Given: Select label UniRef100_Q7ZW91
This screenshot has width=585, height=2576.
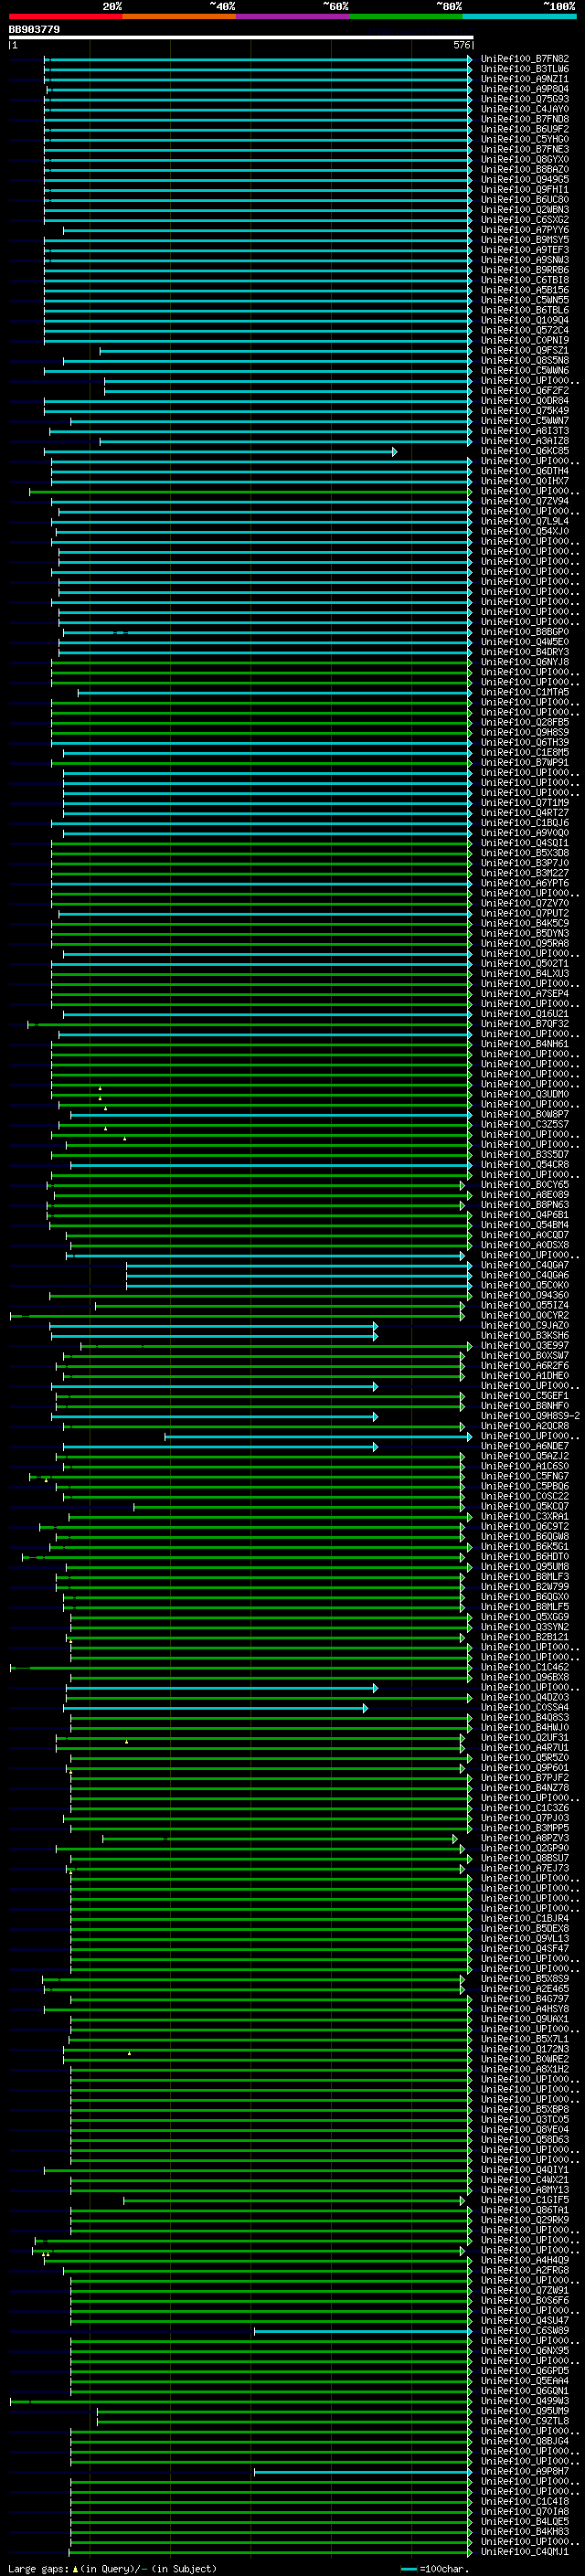Looking at the screenshot, I should pos(525,2290).
